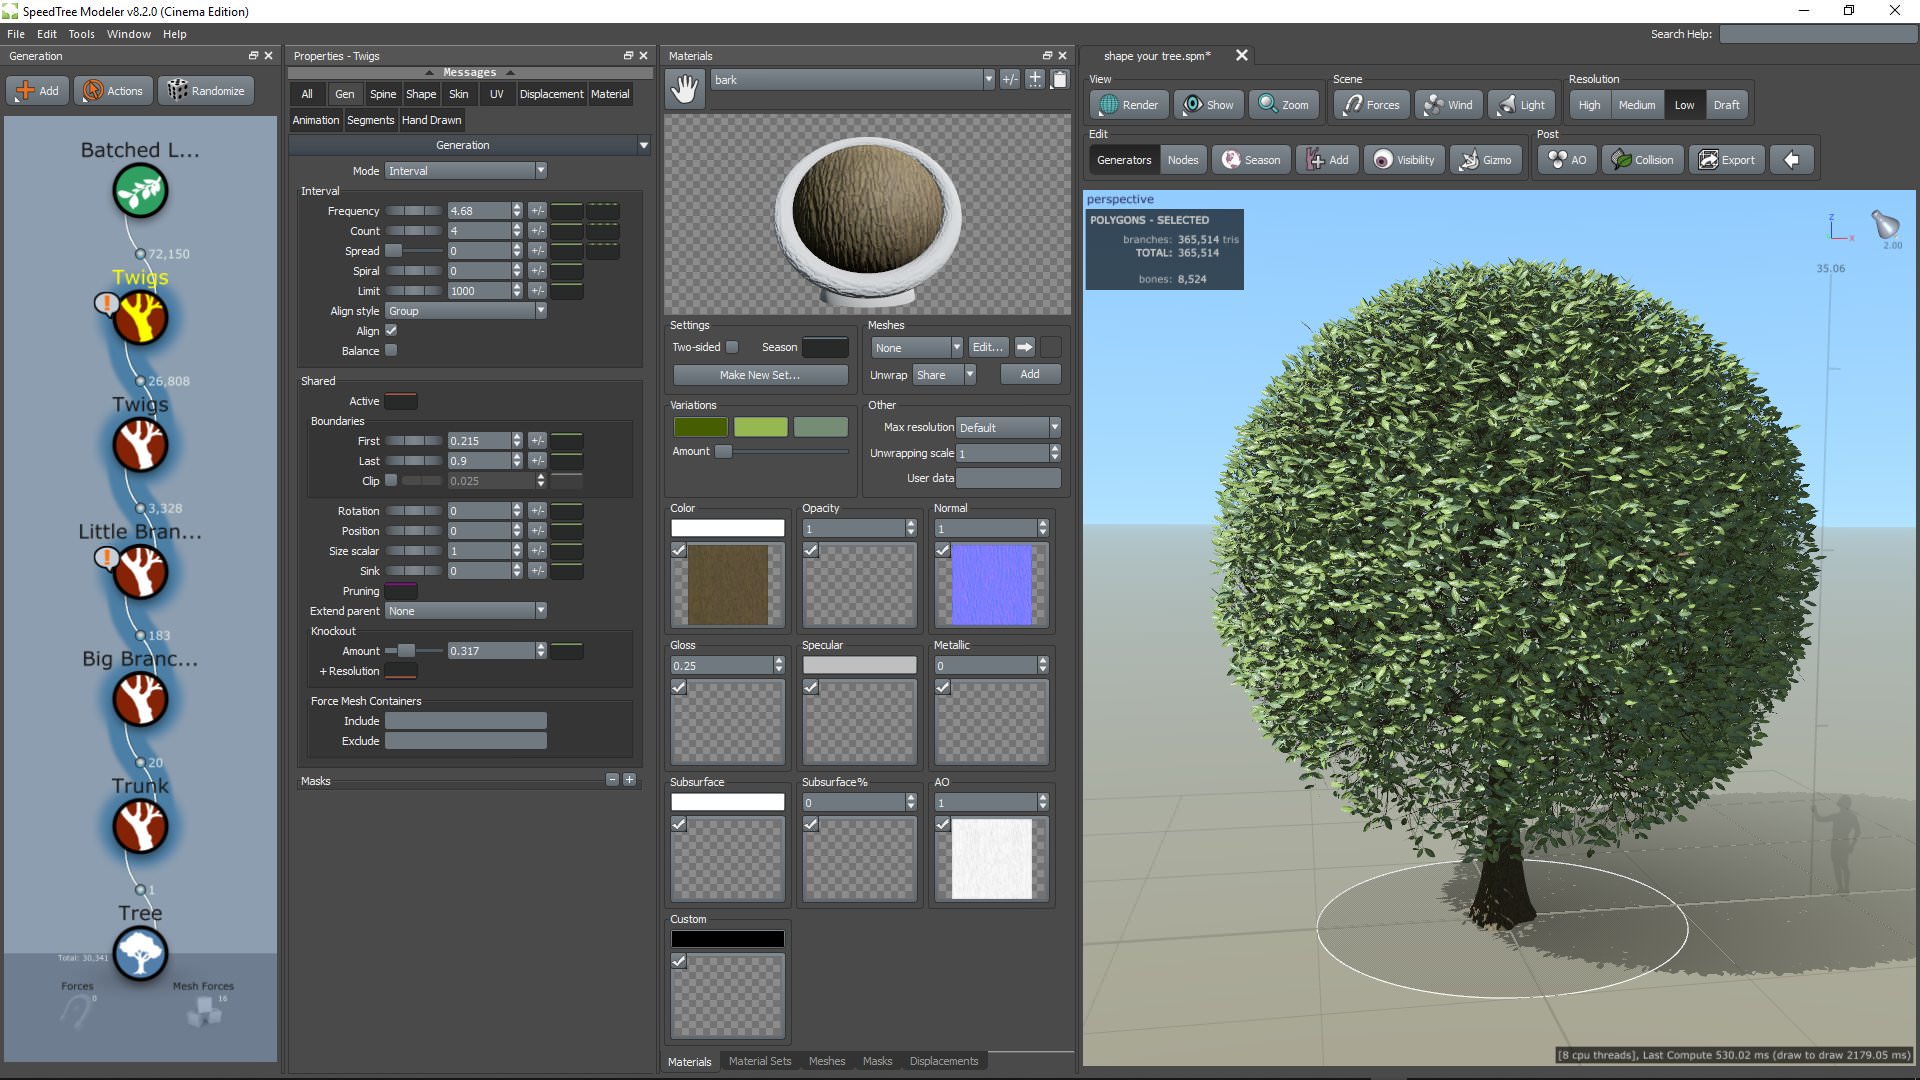Select the Generators edit icon
The image size is (1920, 1080).
tap(1124, 158)
